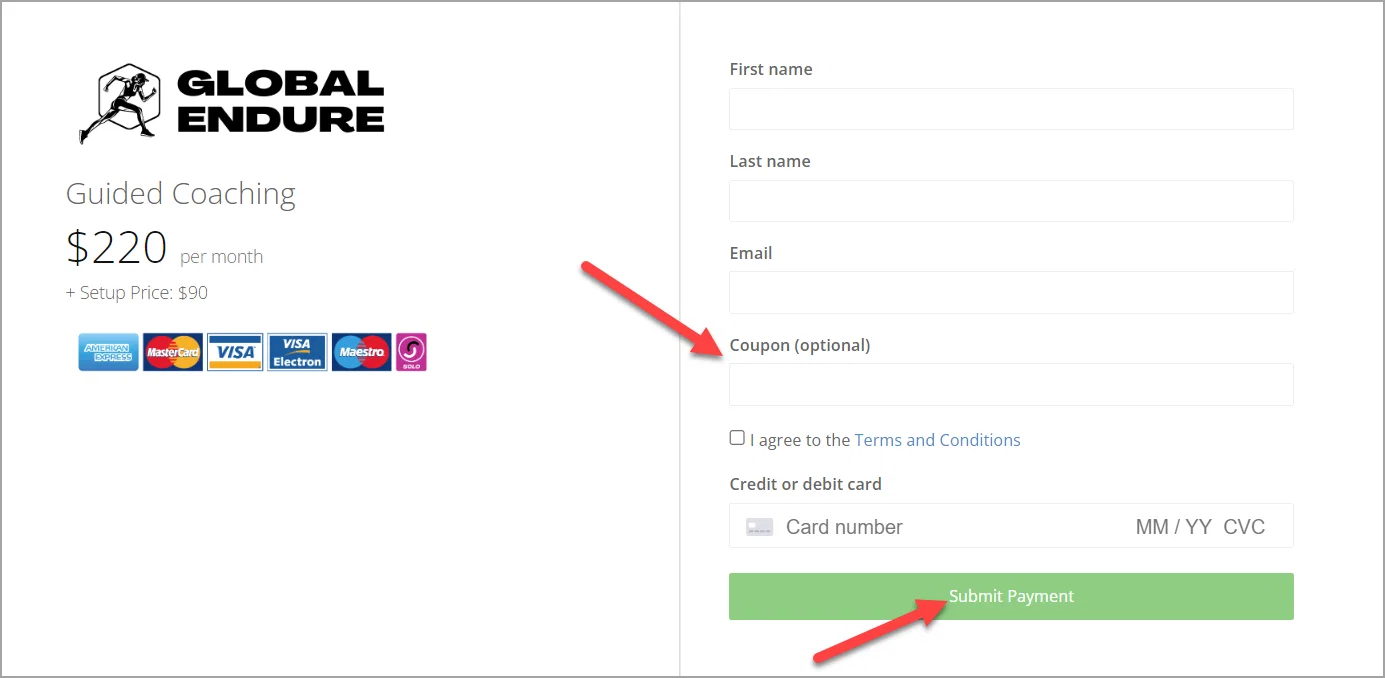The height and width of the screenshot is (678, 1385).
Task: Click the Visa Electron card icon
Action: (x=298, y=352)
